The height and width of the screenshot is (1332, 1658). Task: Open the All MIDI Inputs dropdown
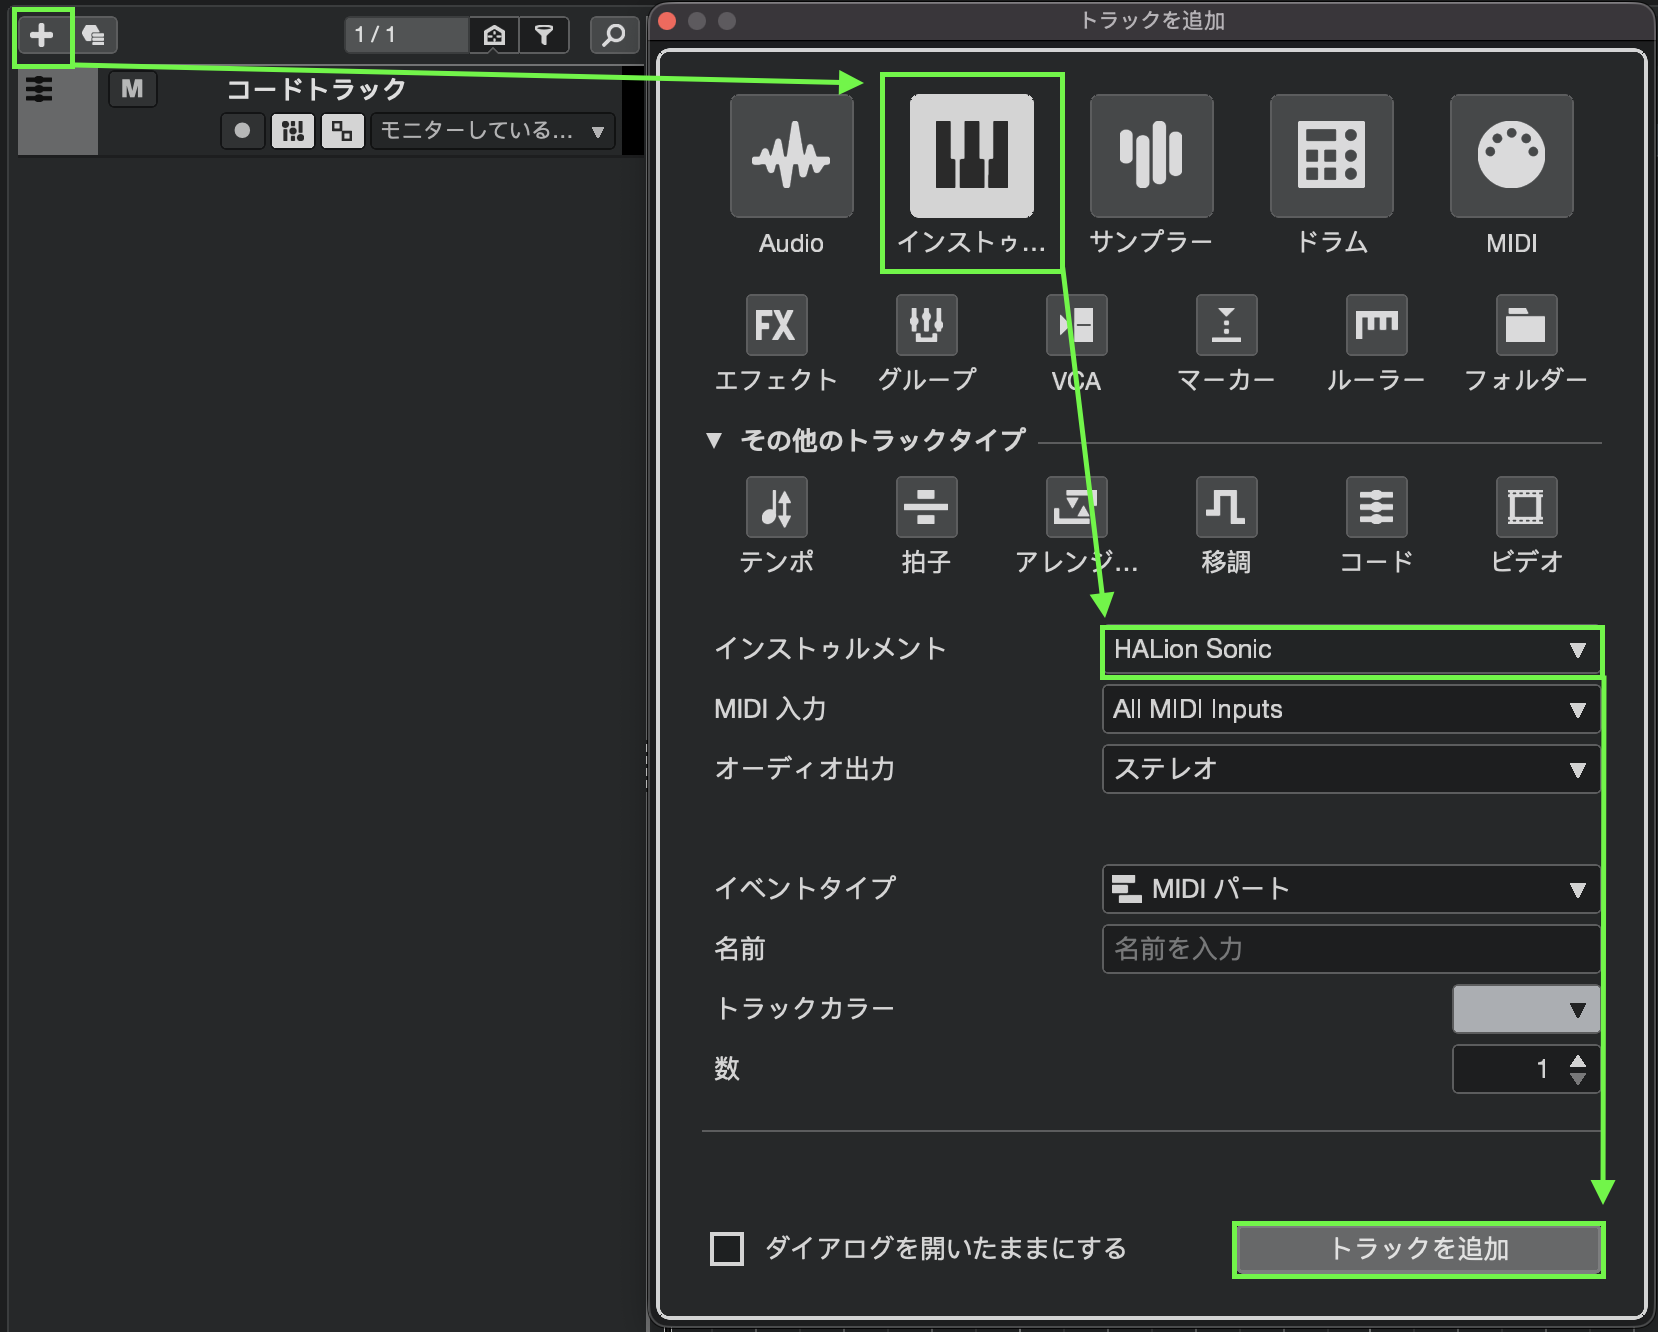(1350, 710)
